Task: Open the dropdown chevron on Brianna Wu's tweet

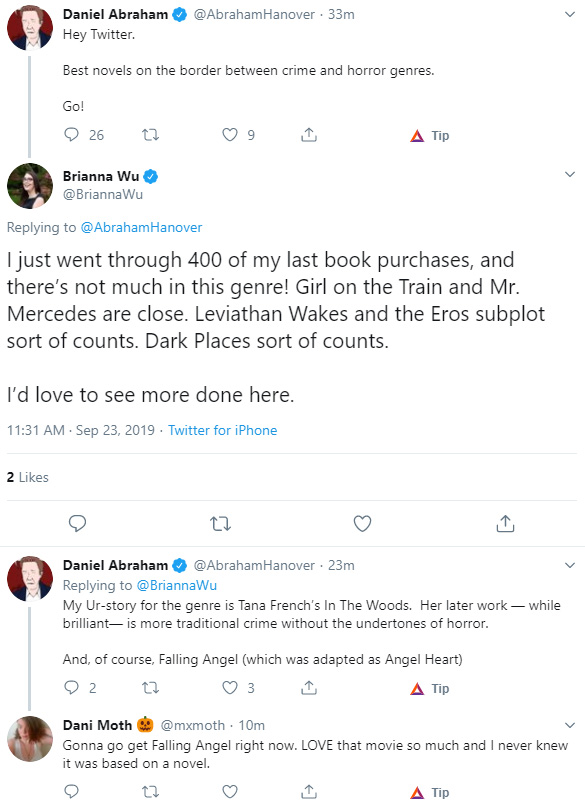Action: click(570, 174)
